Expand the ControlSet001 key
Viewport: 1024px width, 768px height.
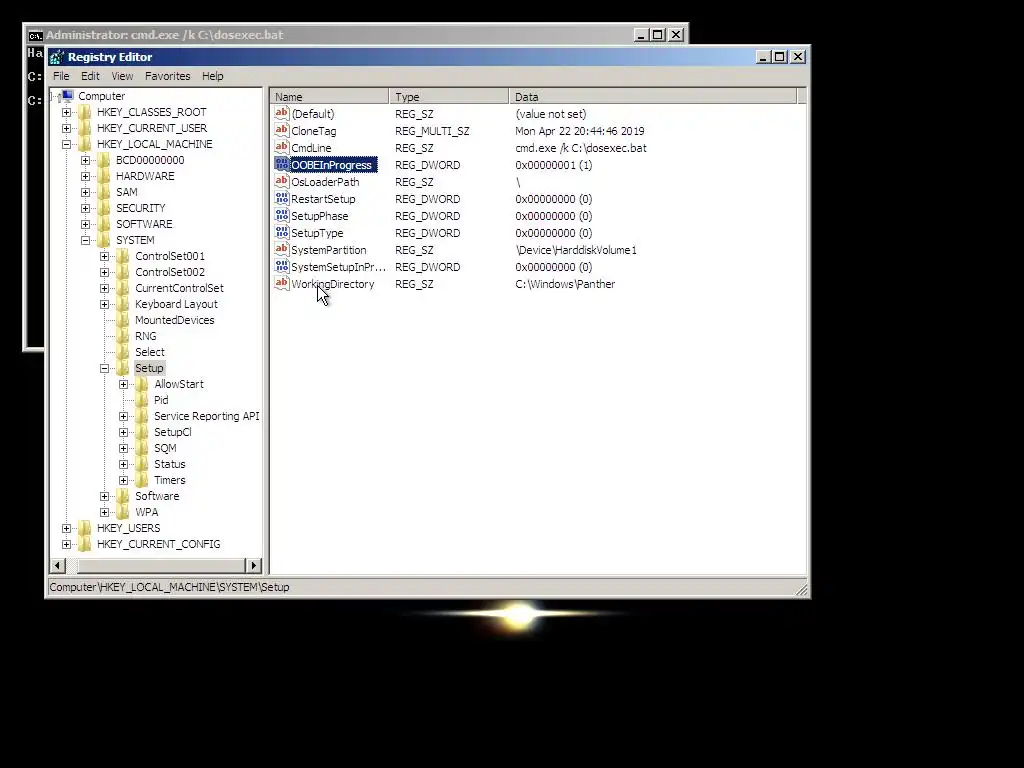104,256
